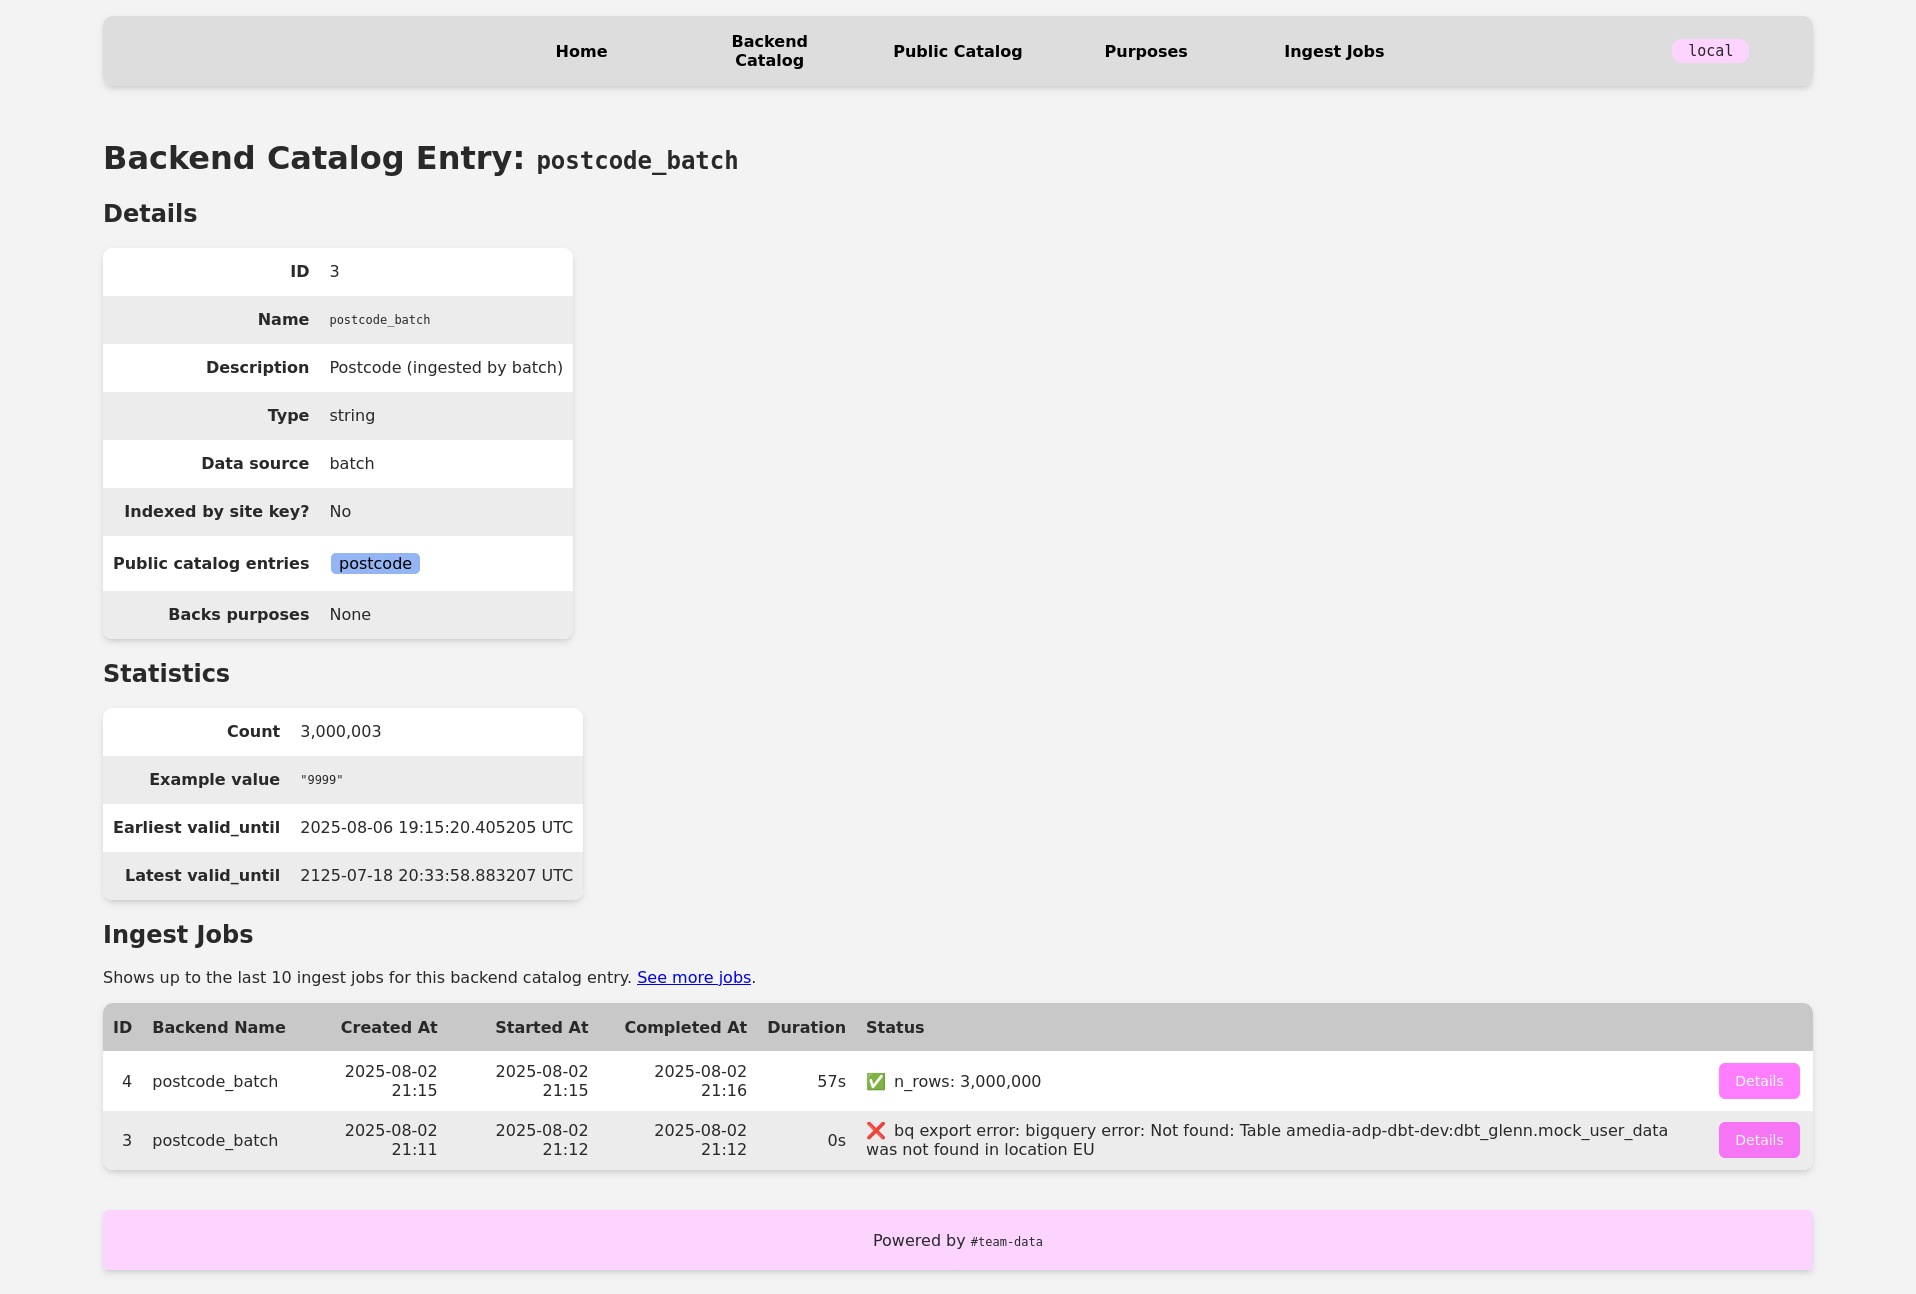Open Details for ingest job 4

(1758, 1081)
